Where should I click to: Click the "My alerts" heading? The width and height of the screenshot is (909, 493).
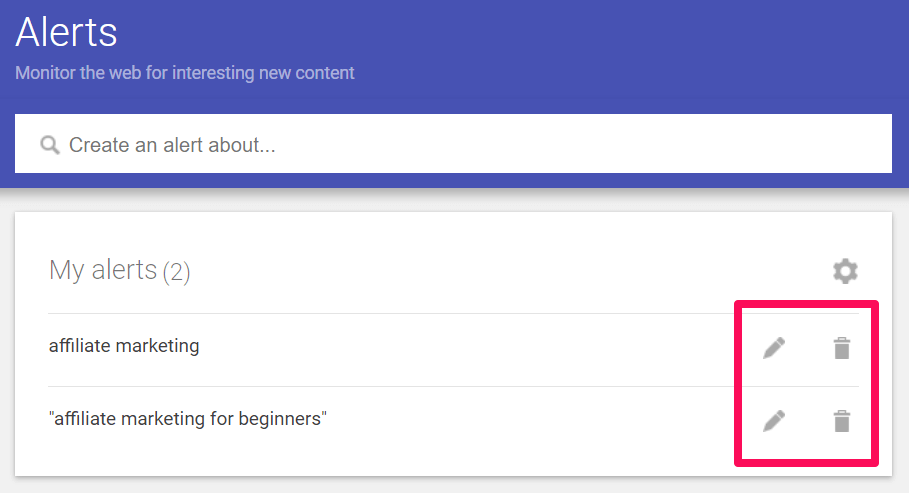[x=103, y=270]
